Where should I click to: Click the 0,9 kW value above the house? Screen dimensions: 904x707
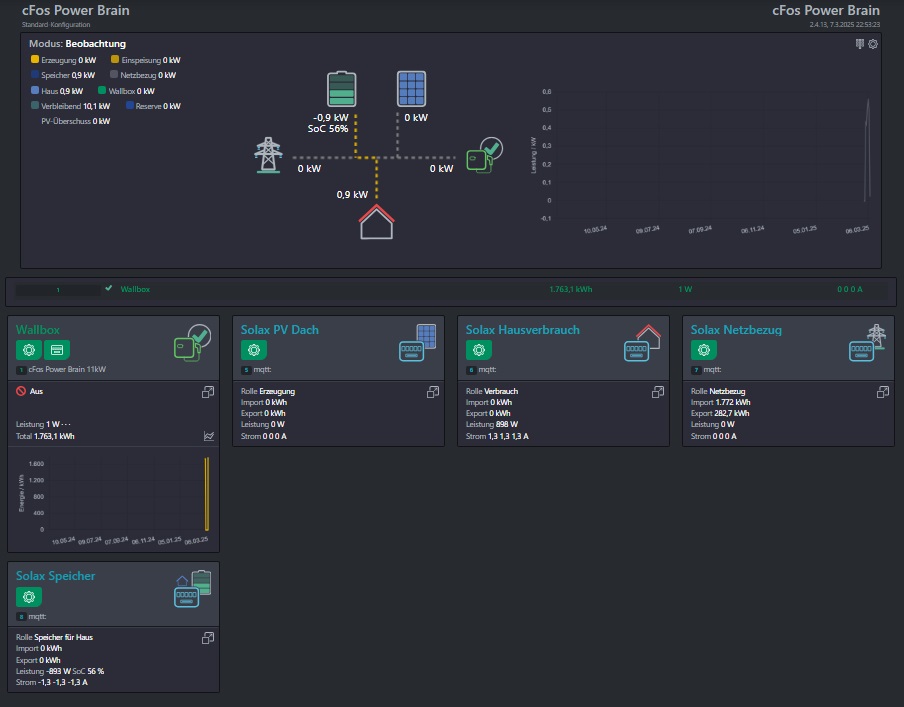pyautogui.click(x=352, y=194)
